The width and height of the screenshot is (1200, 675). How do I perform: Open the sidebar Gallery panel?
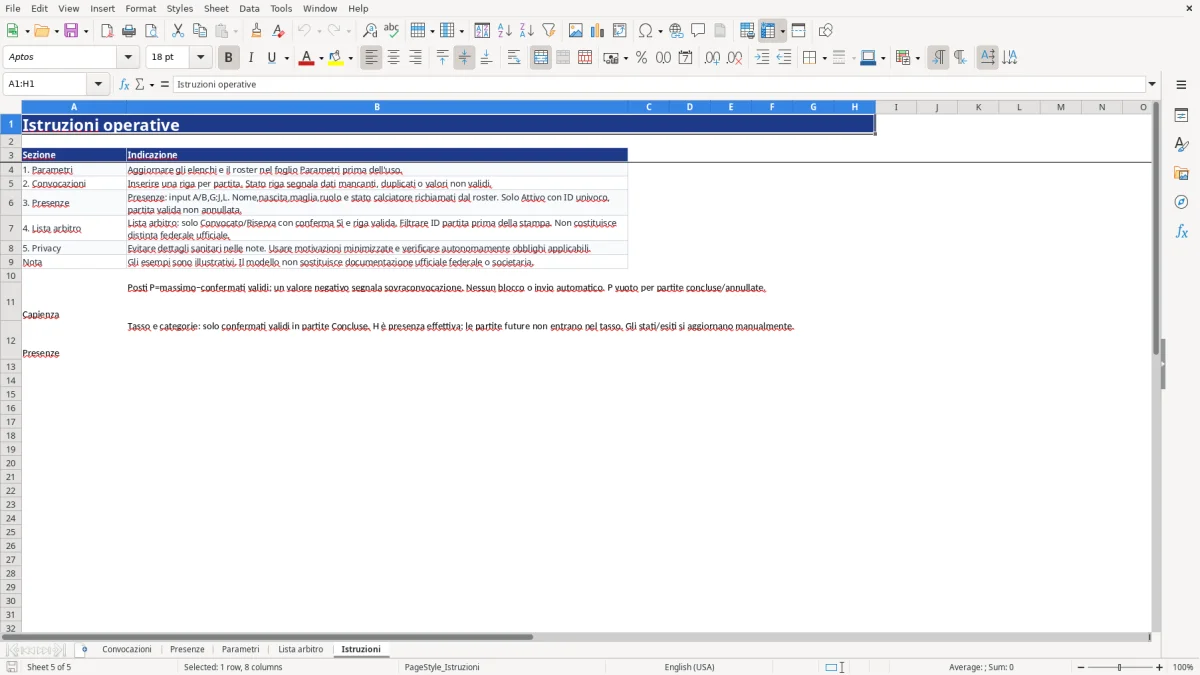[x=1182, y=174]
